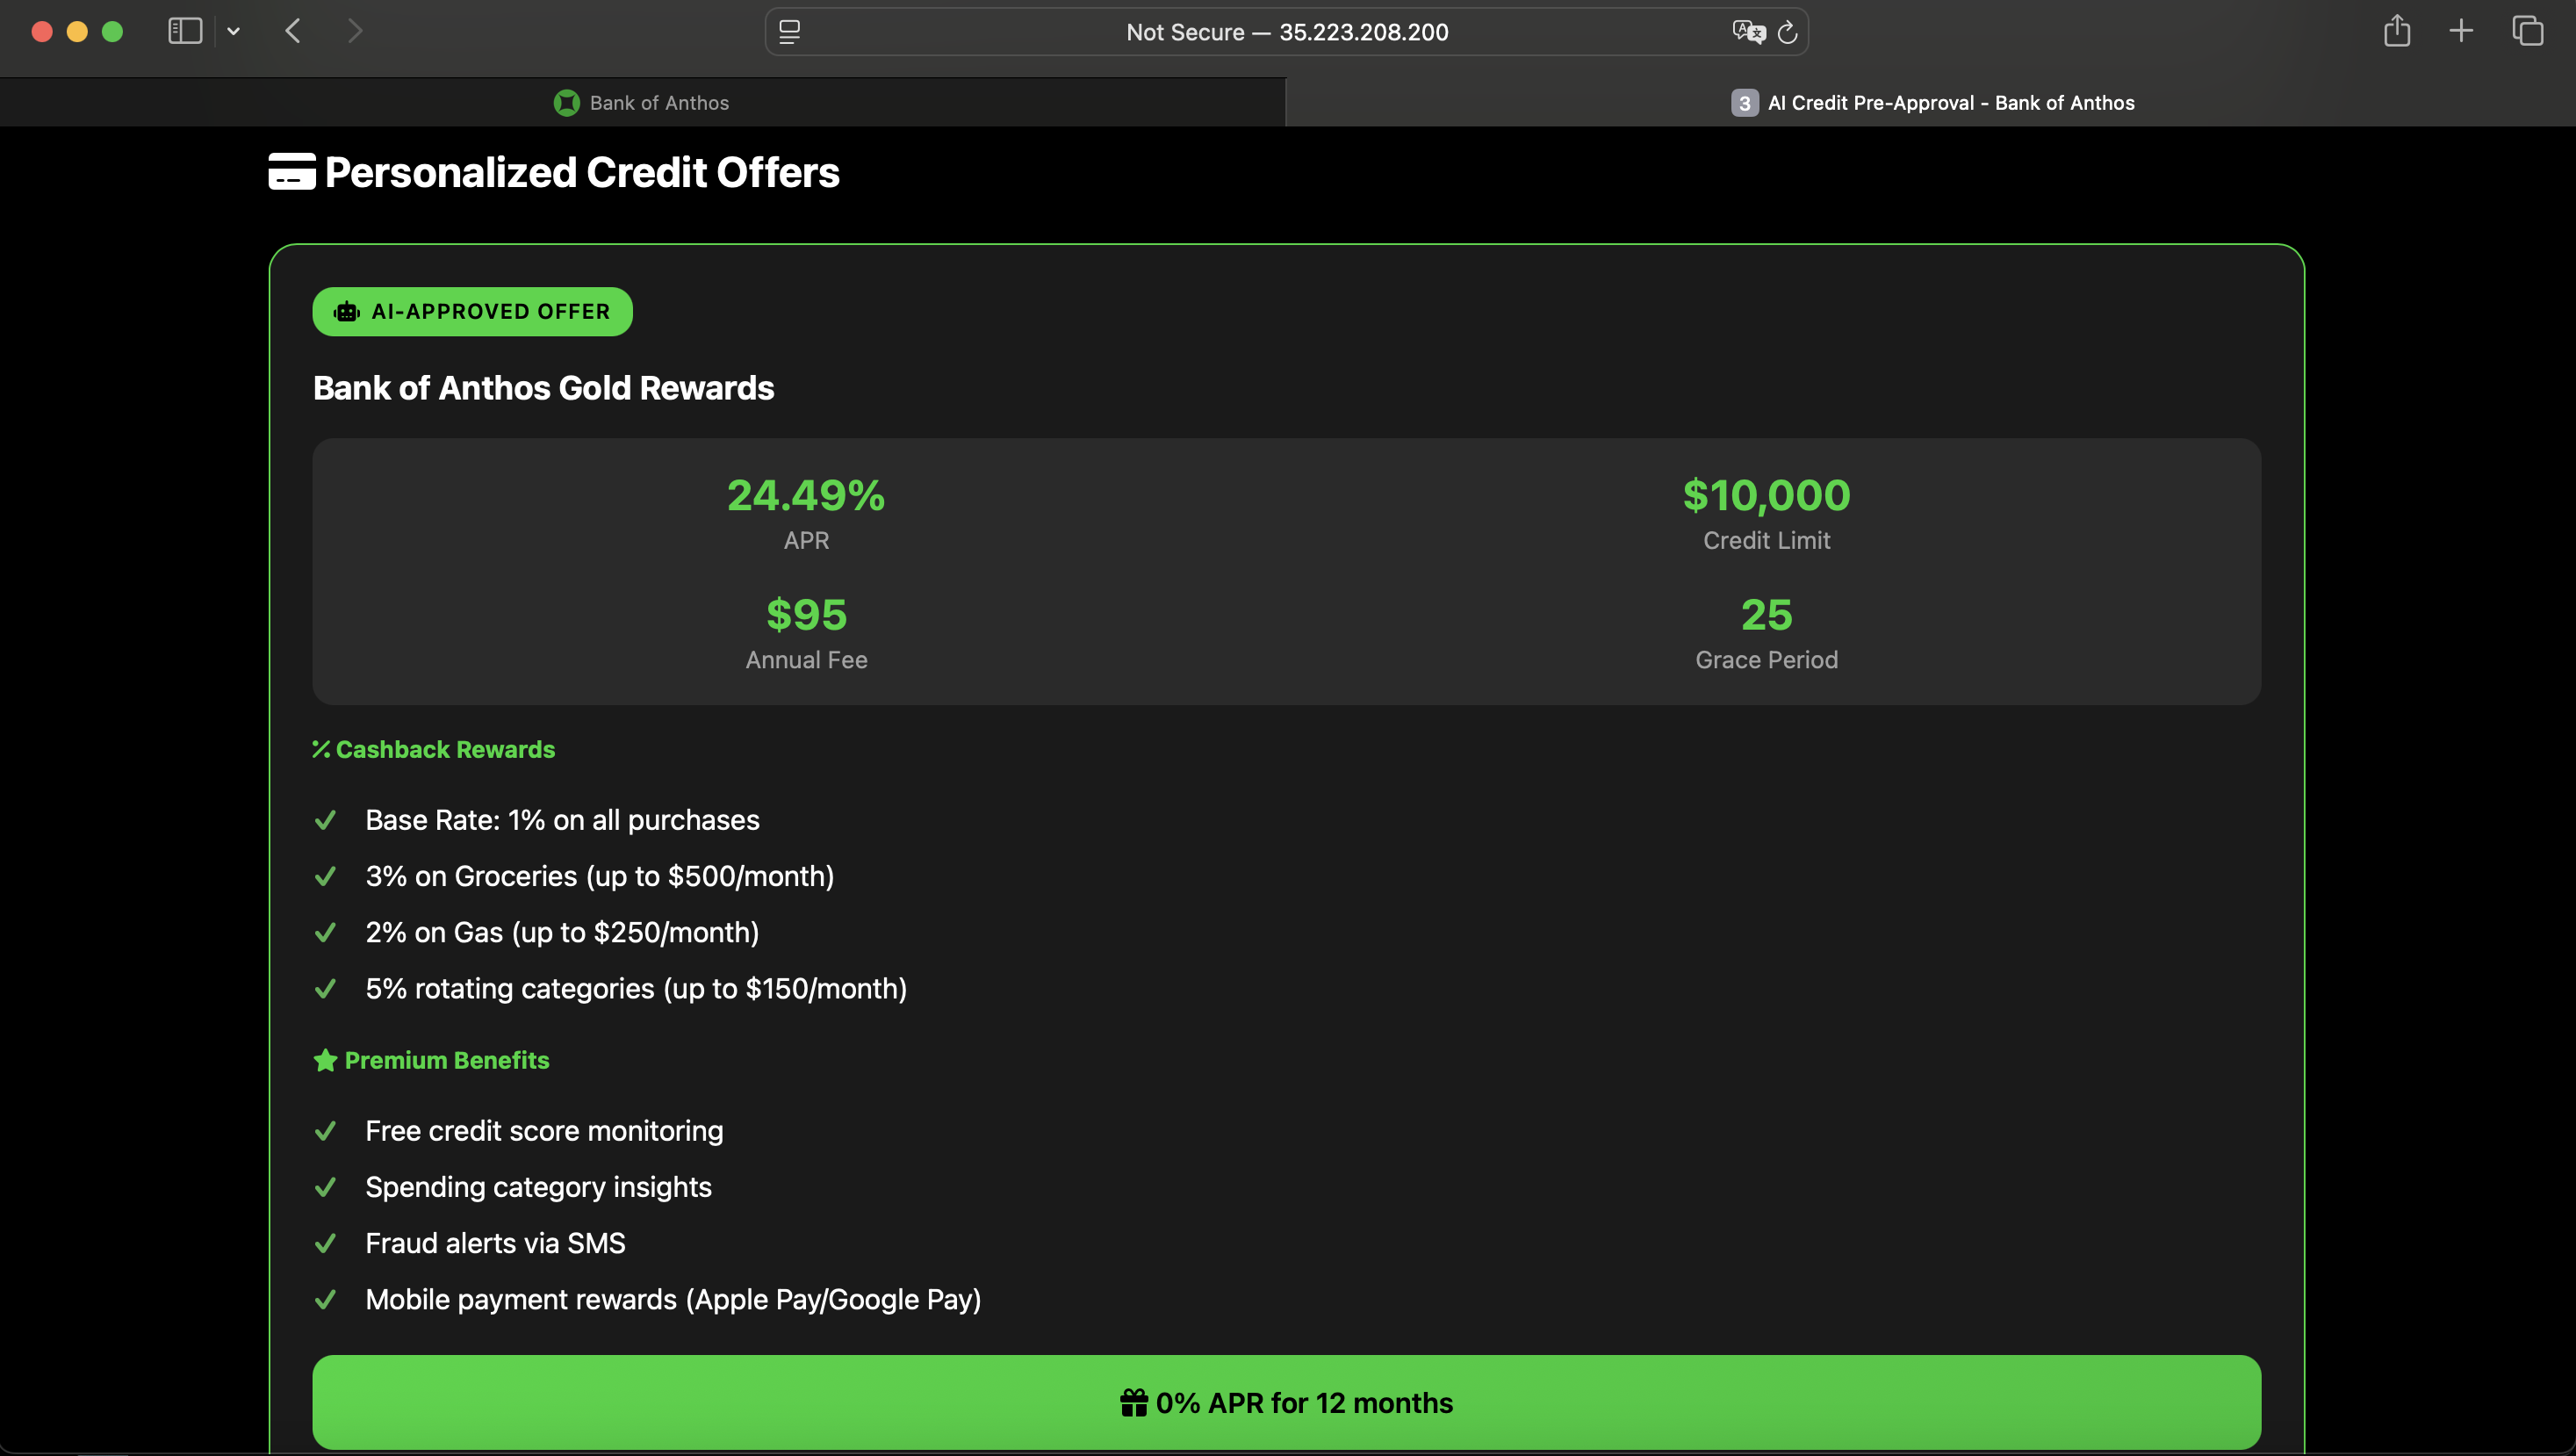This screenshot has height=1456, width=2576.
Task: Click the sidebar toggle icon
Action: 185,31
